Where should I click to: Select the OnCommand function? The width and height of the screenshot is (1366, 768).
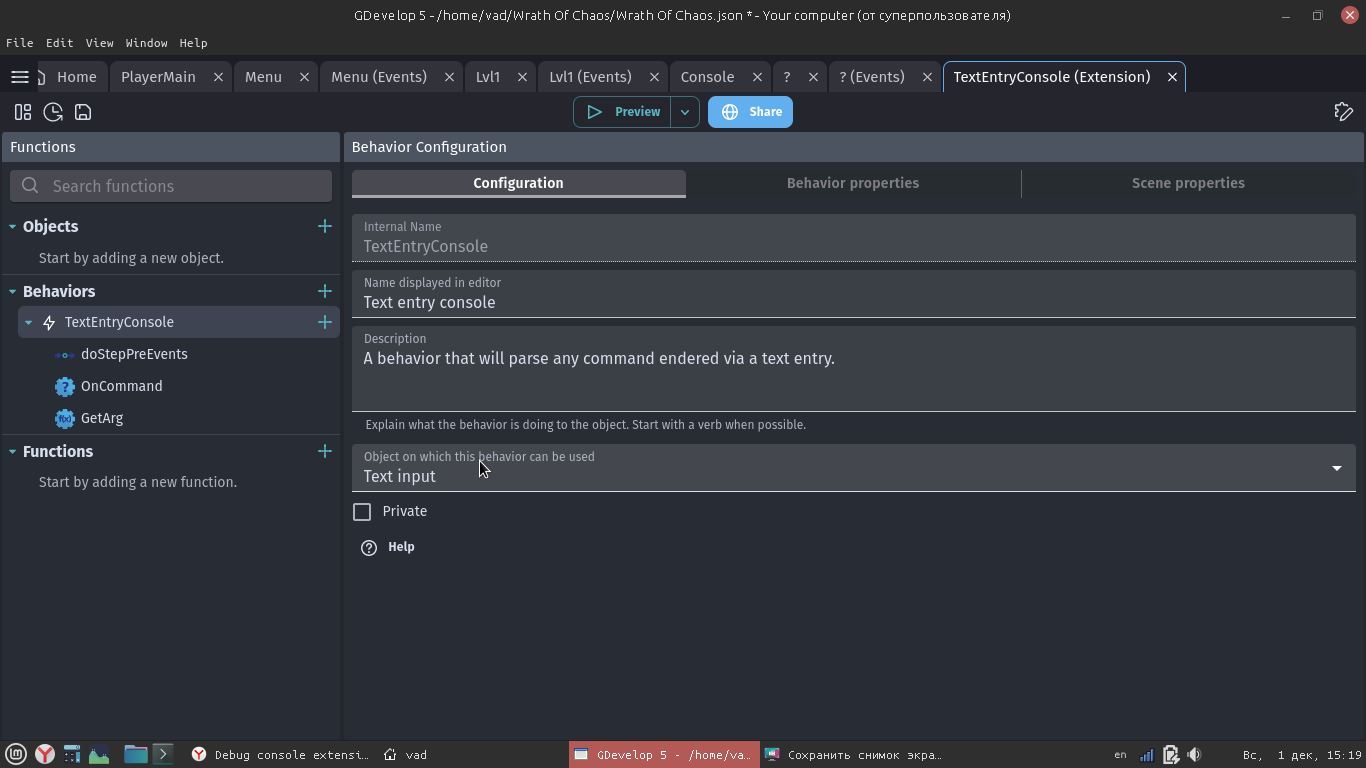pyautogui.click(x=121, y=386)
